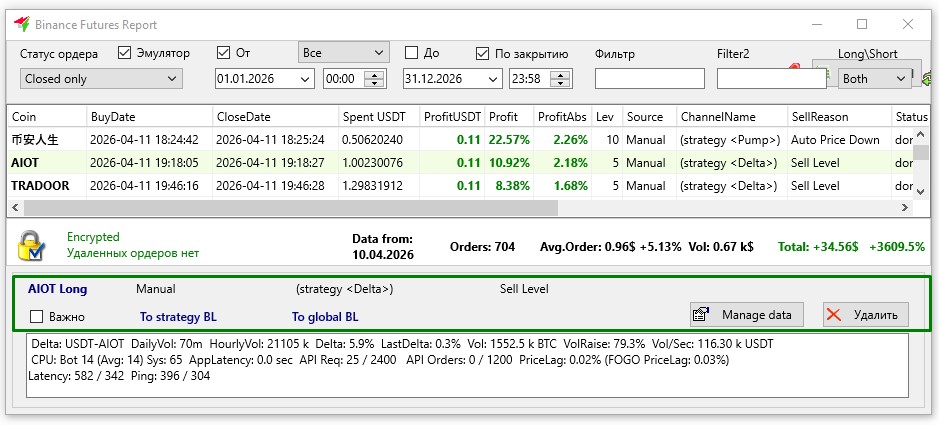Click the red X icon on Удалить
Viewport: 939px width, 425px height.
(x=834, y=315)
